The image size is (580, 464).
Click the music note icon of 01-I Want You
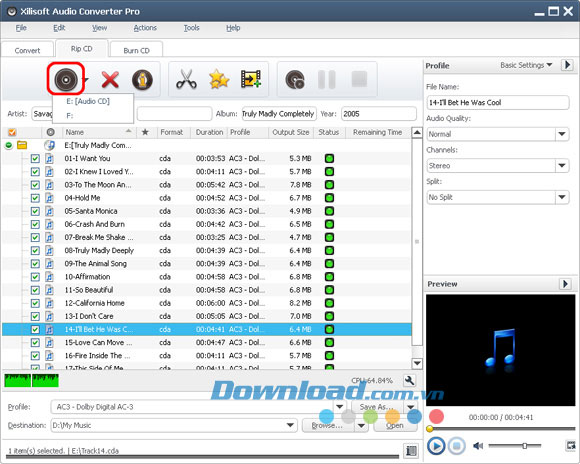point(50,159)
